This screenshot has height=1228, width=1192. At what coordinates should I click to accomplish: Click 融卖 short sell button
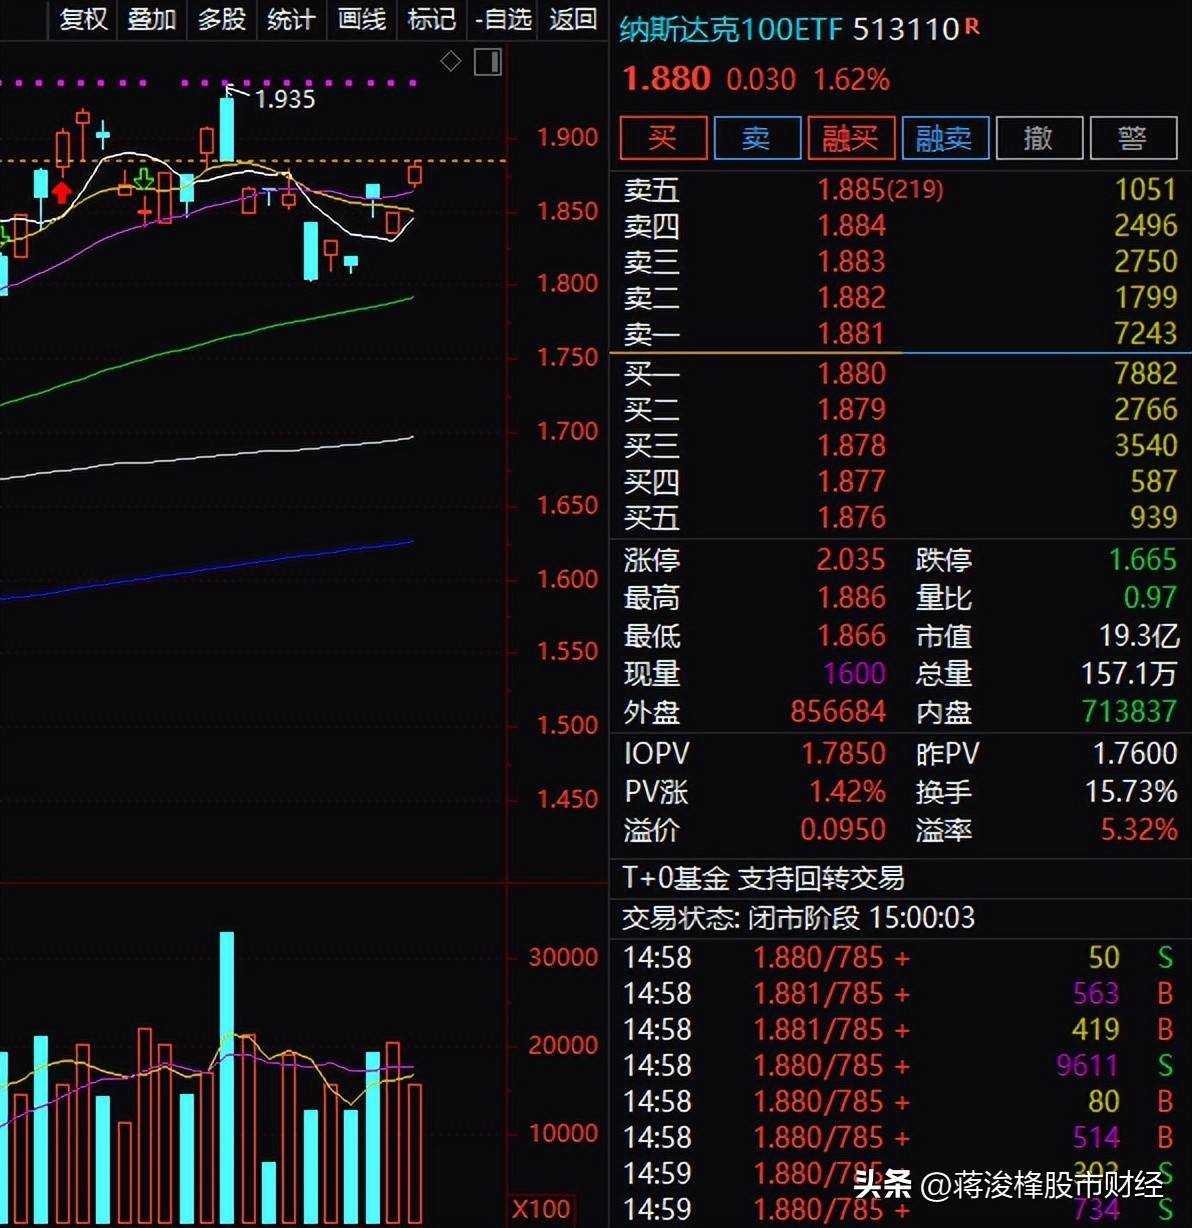pos(945,138)
